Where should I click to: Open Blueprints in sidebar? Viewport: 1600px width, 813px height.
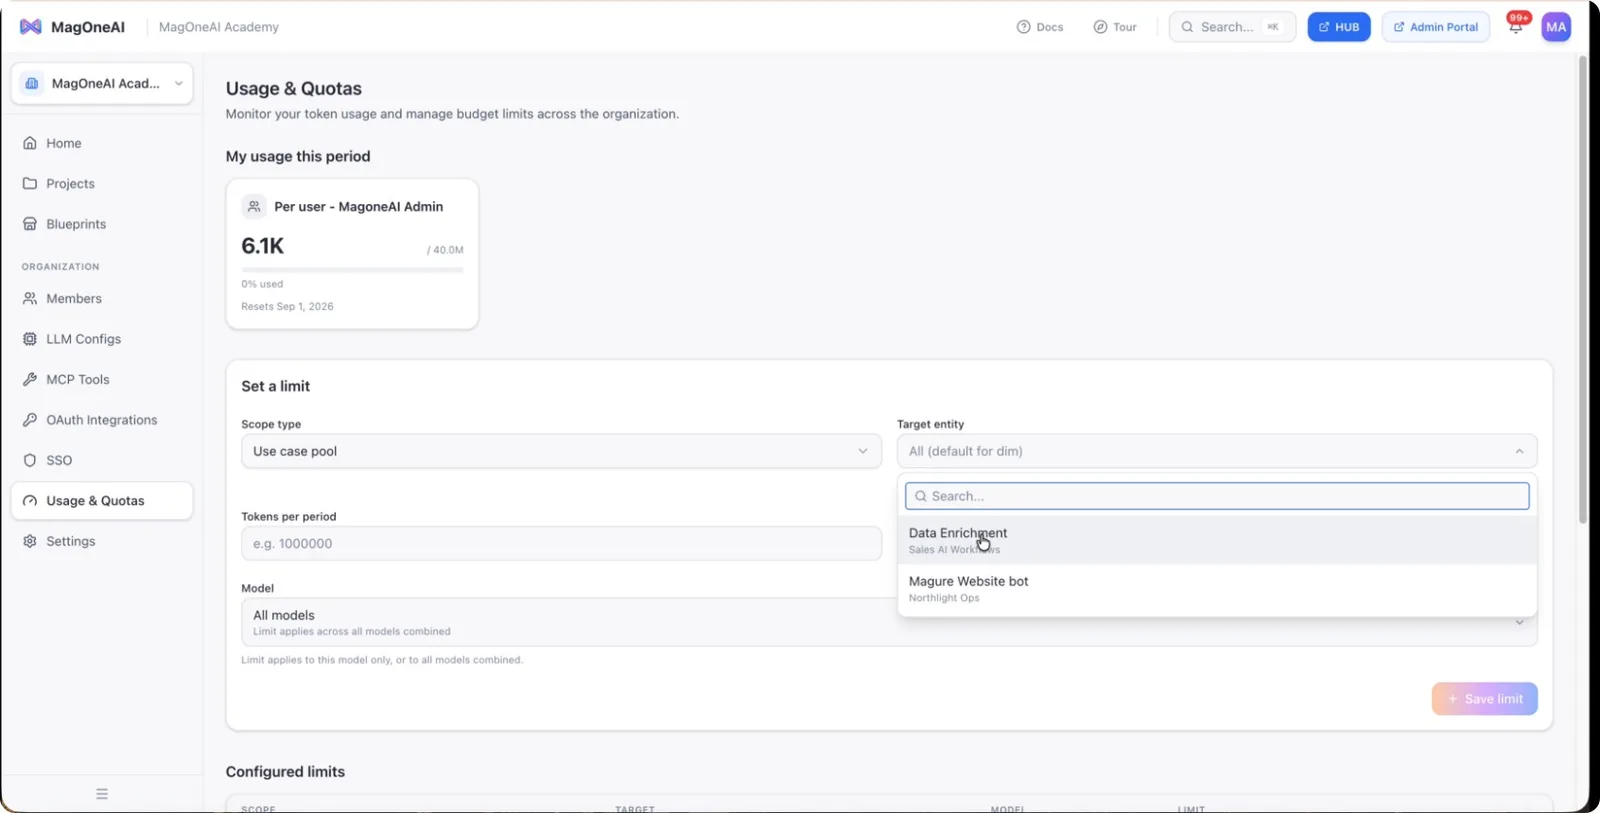coord(102,224)
